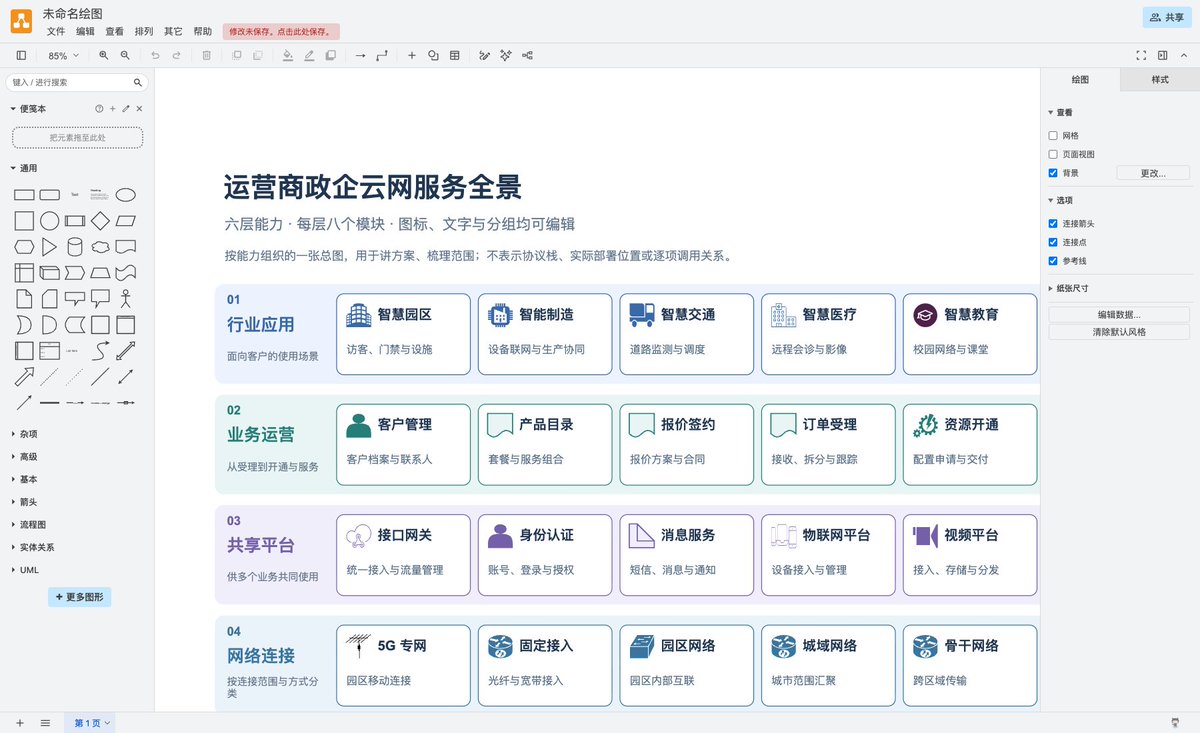1200x733 pixels.
Task: Select the diamond shape in General palette
Action: click(100, 221)
